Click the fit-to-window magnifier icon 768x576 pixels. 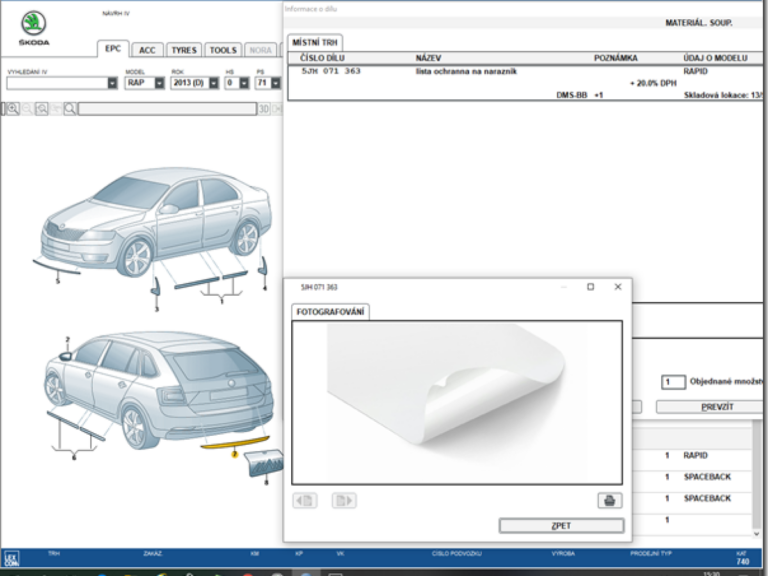click(42, 108)
